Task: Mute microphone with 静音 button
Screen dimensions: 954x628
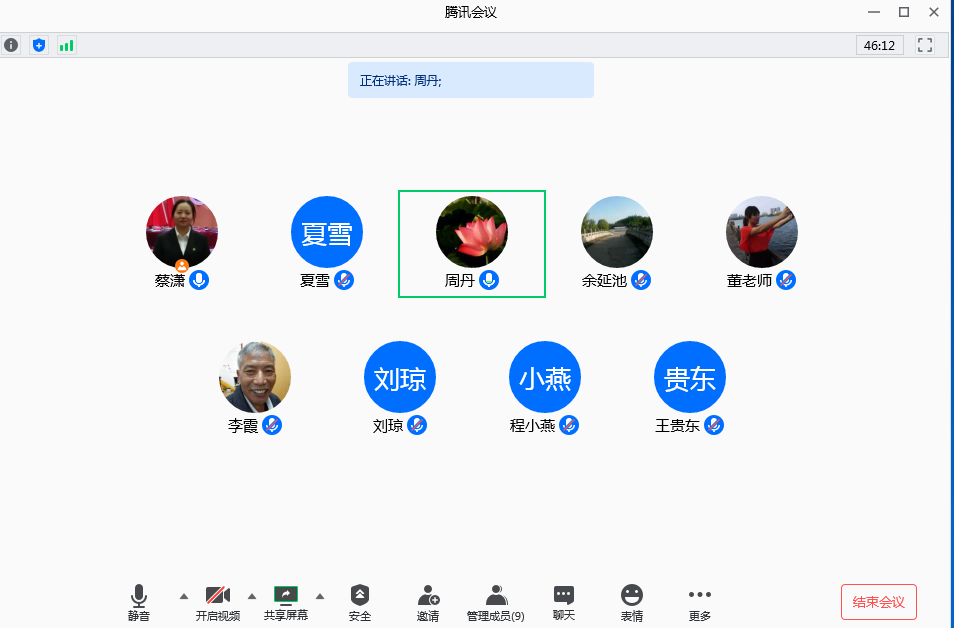Action: [x=139, y=602]
